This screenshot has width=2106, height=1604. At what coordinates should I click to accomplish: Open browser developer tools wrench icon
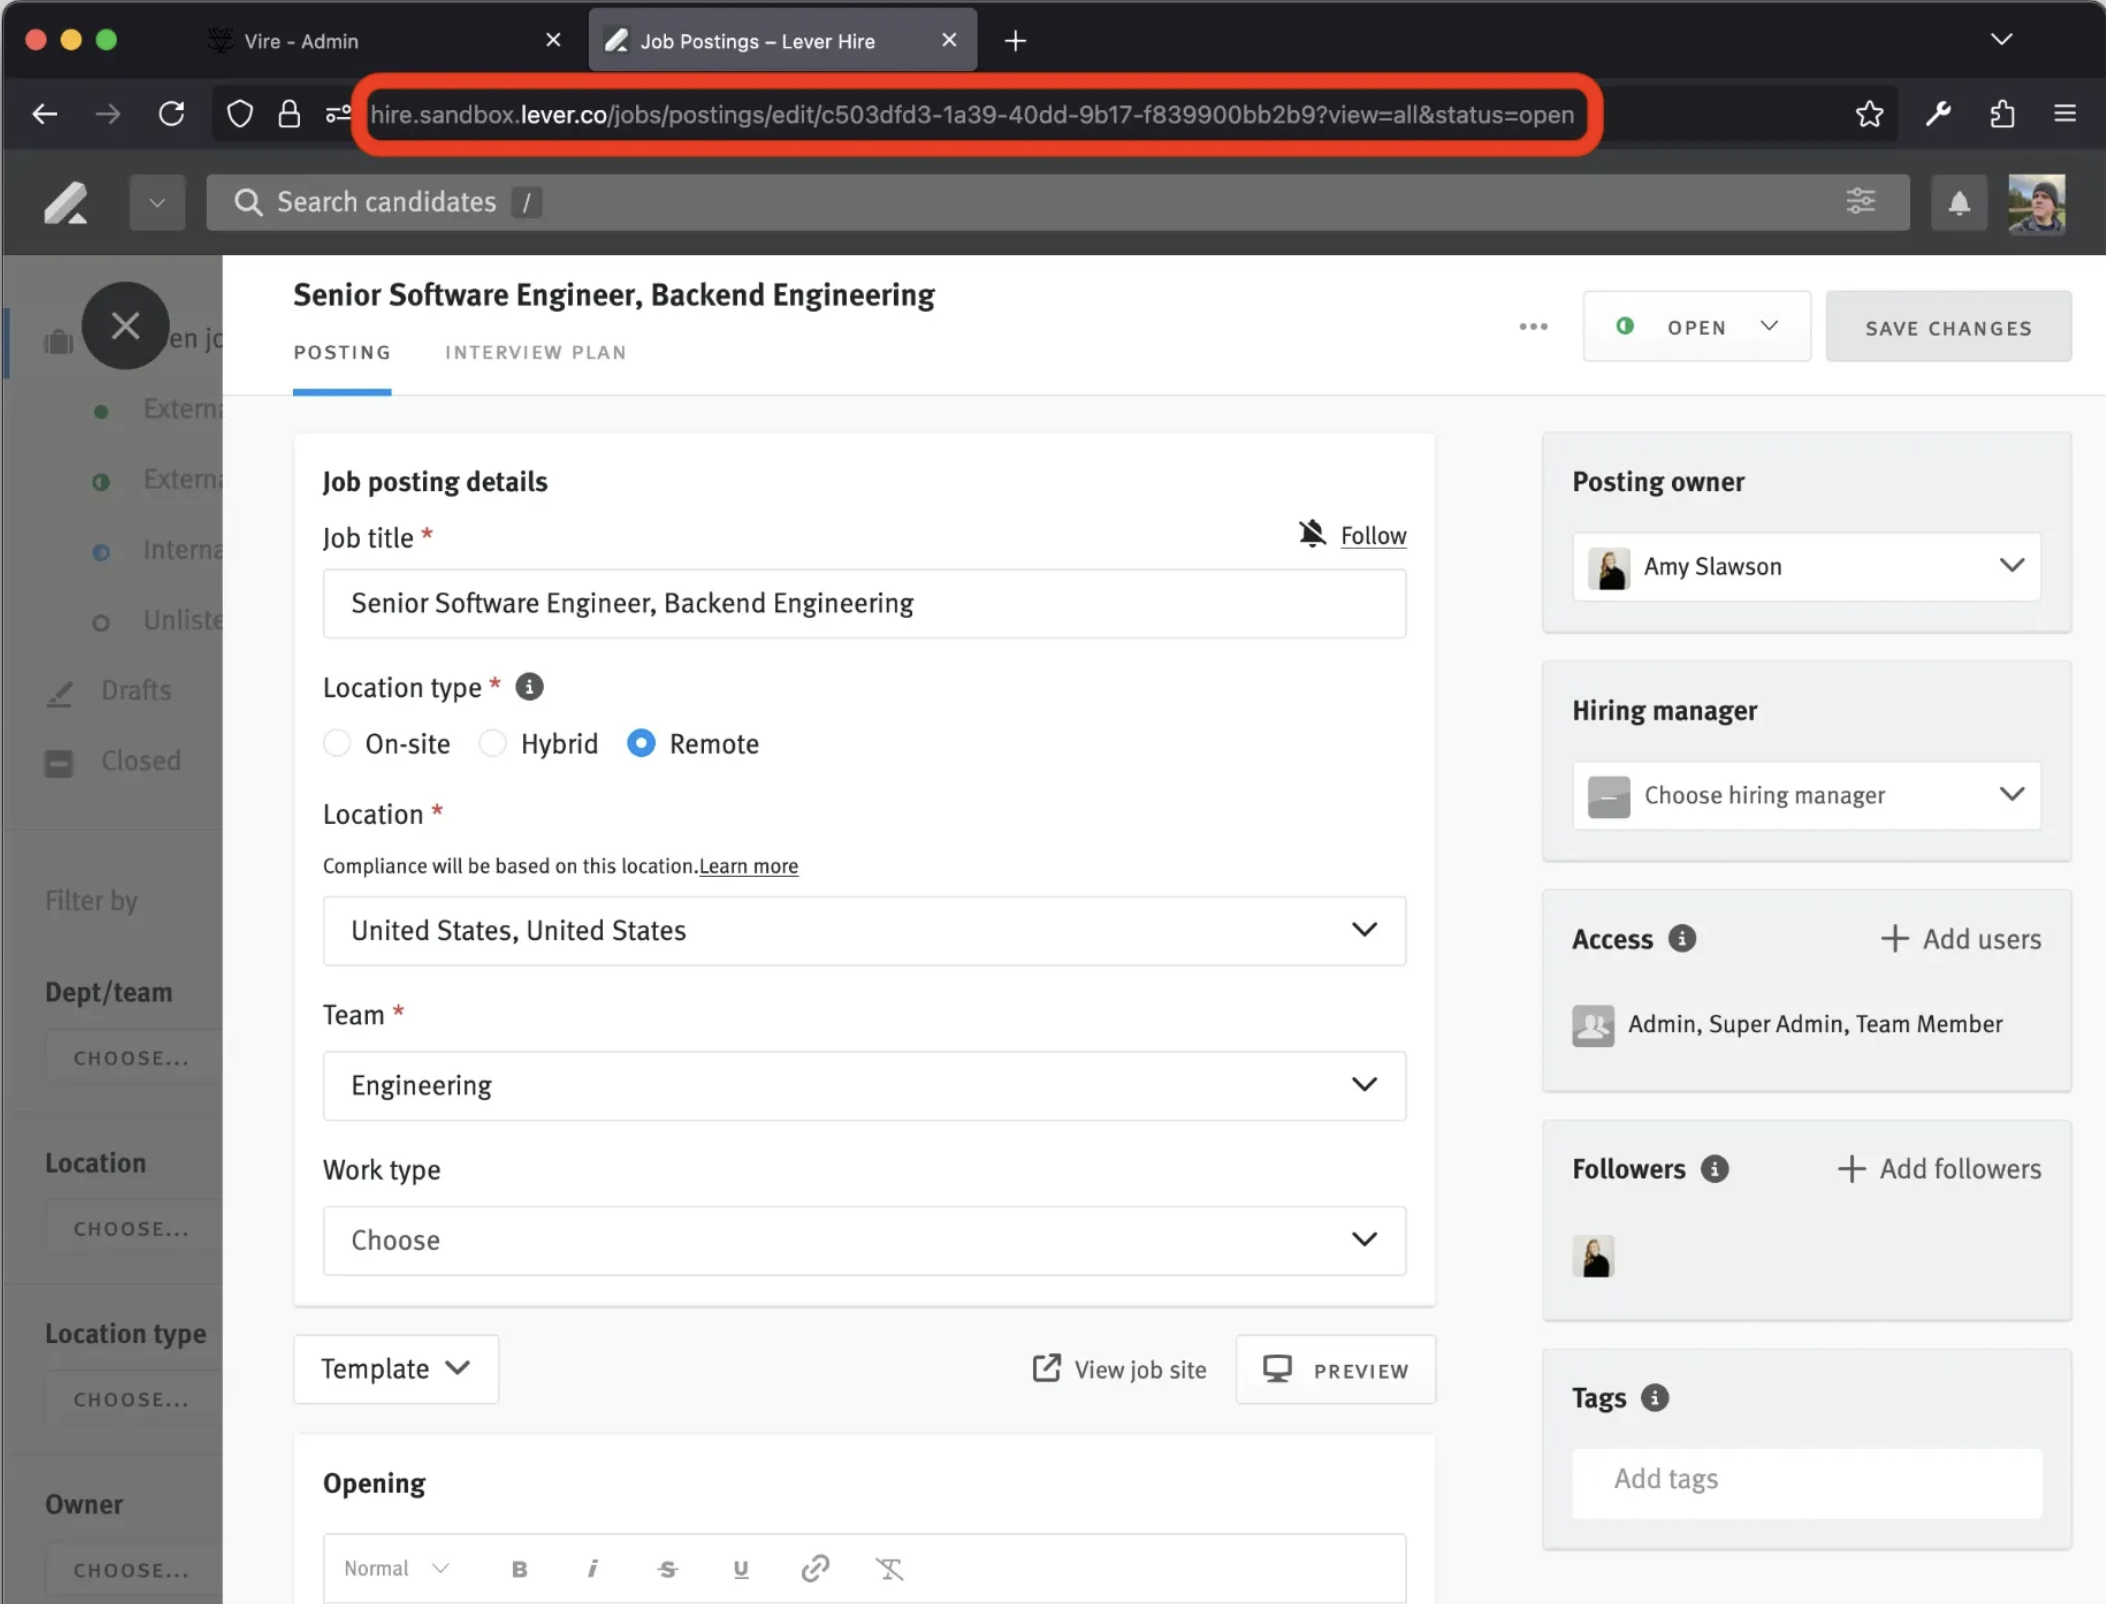coord(1938,114)
